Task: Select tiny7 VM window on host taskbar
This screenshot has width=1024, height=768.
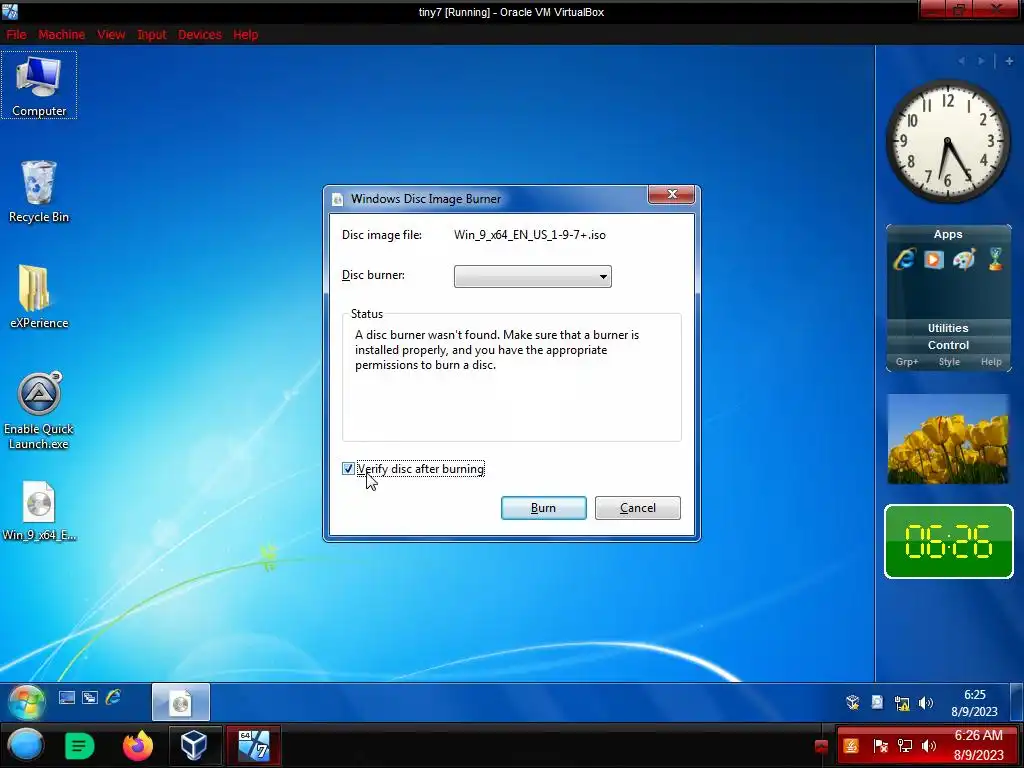Action: point(254,745)
